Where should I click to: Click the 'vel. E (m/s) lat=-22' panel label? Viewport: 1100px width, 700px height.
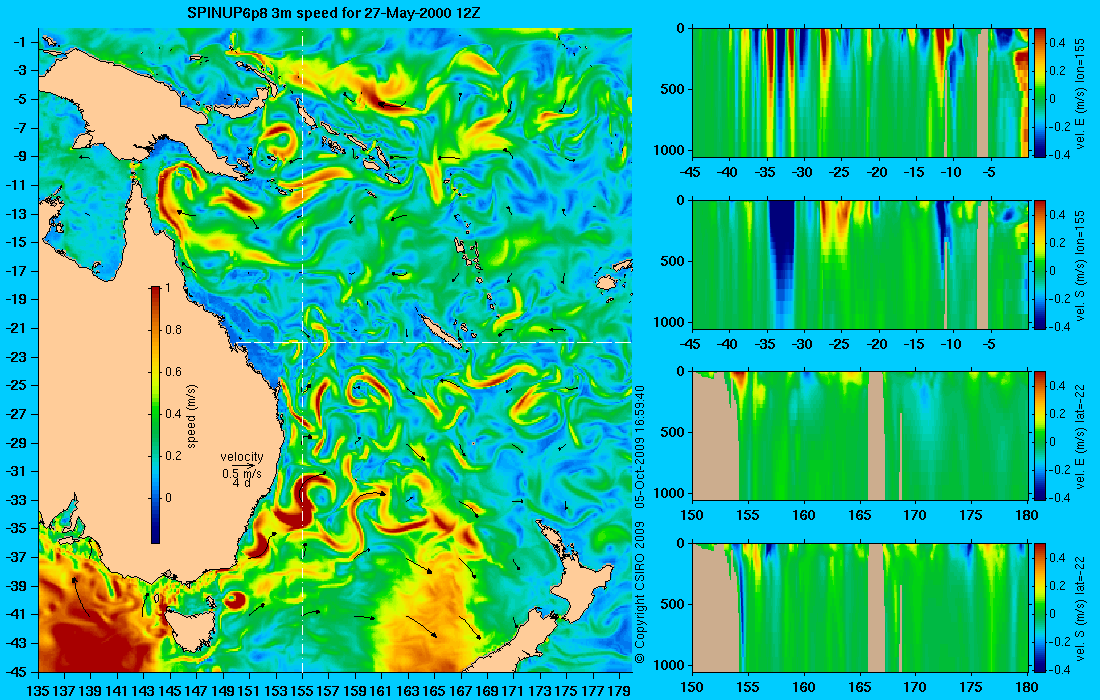click(x=1081, y=436)
